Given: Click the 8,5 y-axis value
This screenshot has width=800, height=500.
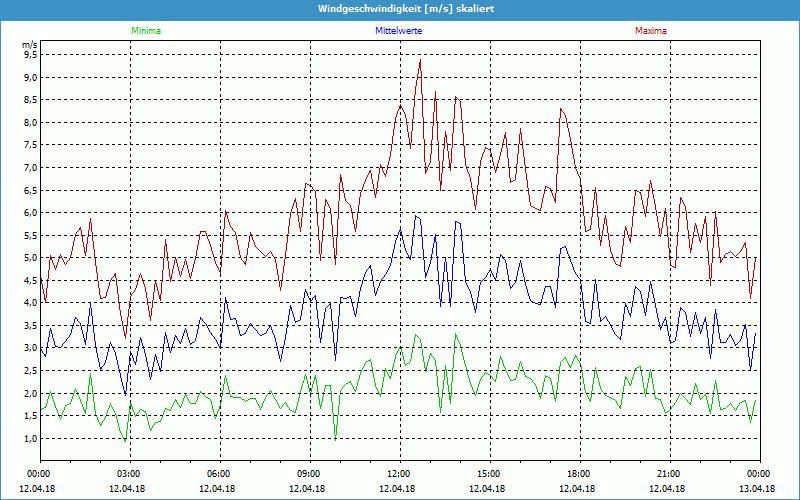Looking at the screenshot, I should tap(31, 100).
